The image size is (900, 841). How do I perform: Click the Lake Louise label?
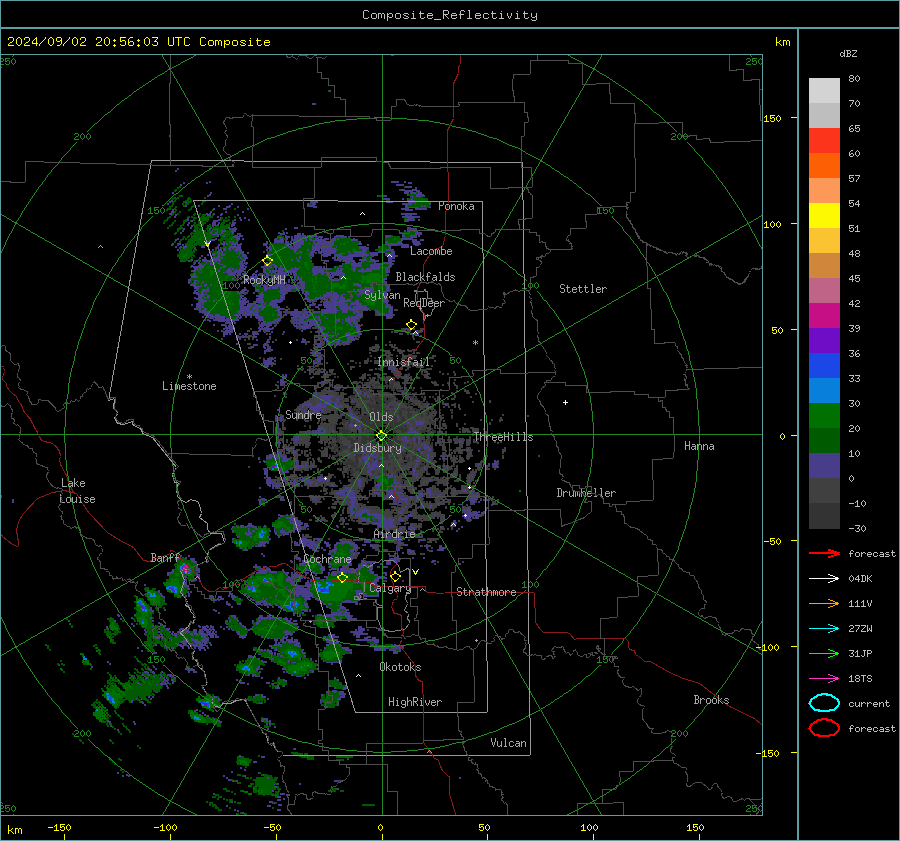(77, 491)
